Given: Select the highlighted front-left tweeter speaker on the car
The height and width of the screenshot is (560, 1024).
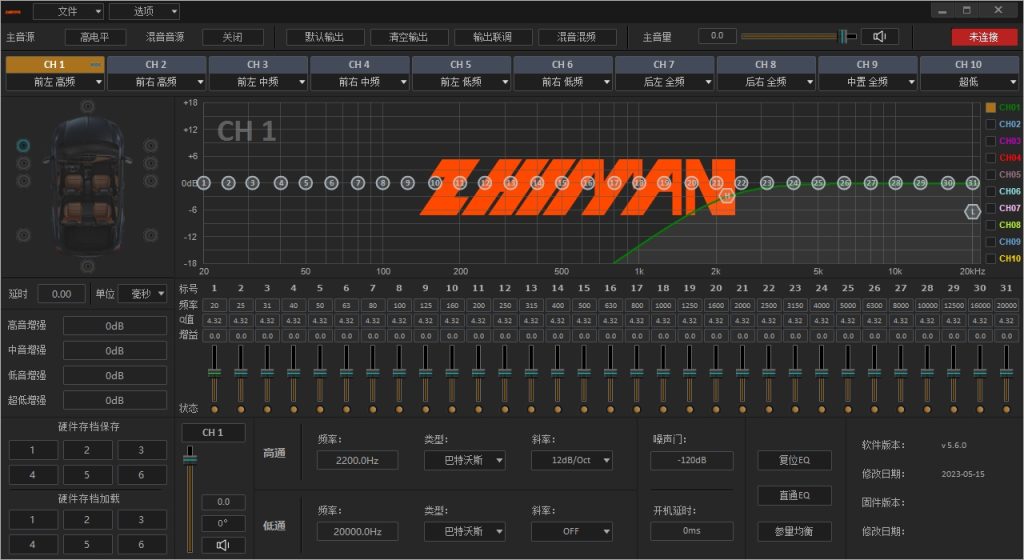Looking at the screenshot, I should (x=24, y=145).
